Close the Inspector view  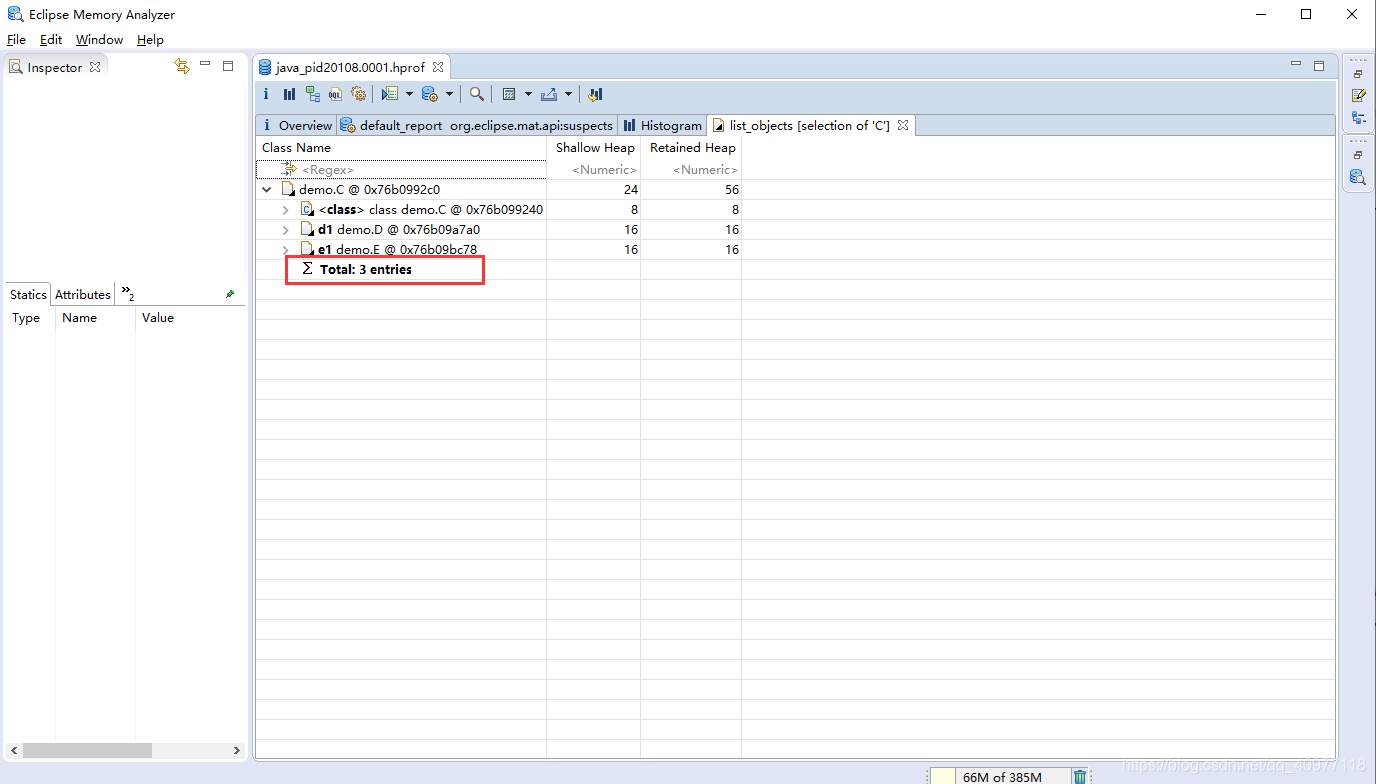(95, 67)
